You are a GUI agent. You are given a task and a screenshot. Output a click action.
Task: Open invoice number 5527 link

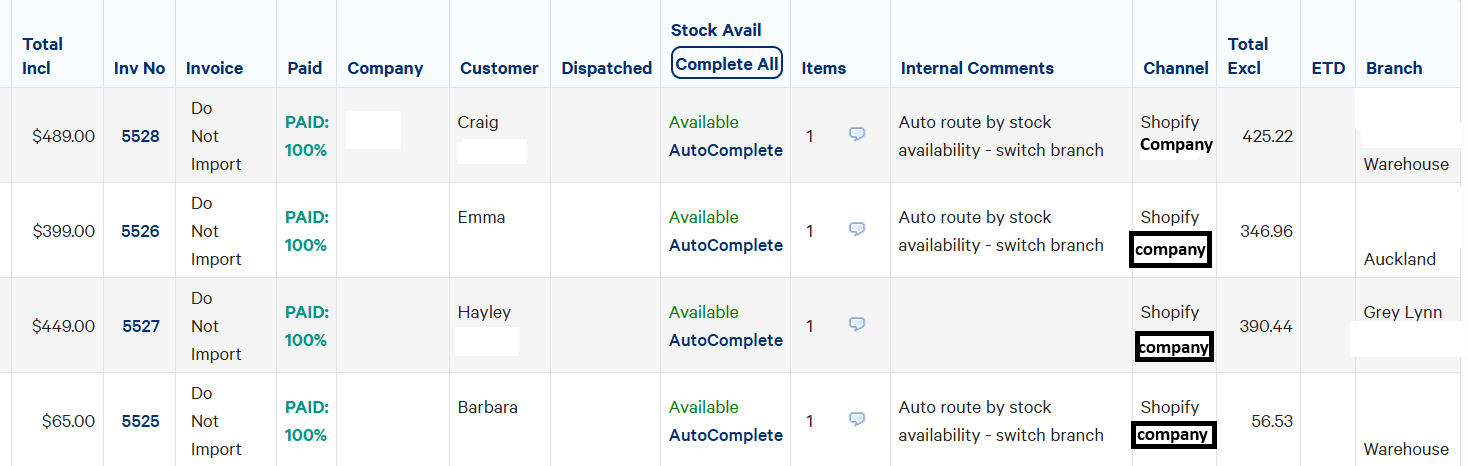coord(141,326)
